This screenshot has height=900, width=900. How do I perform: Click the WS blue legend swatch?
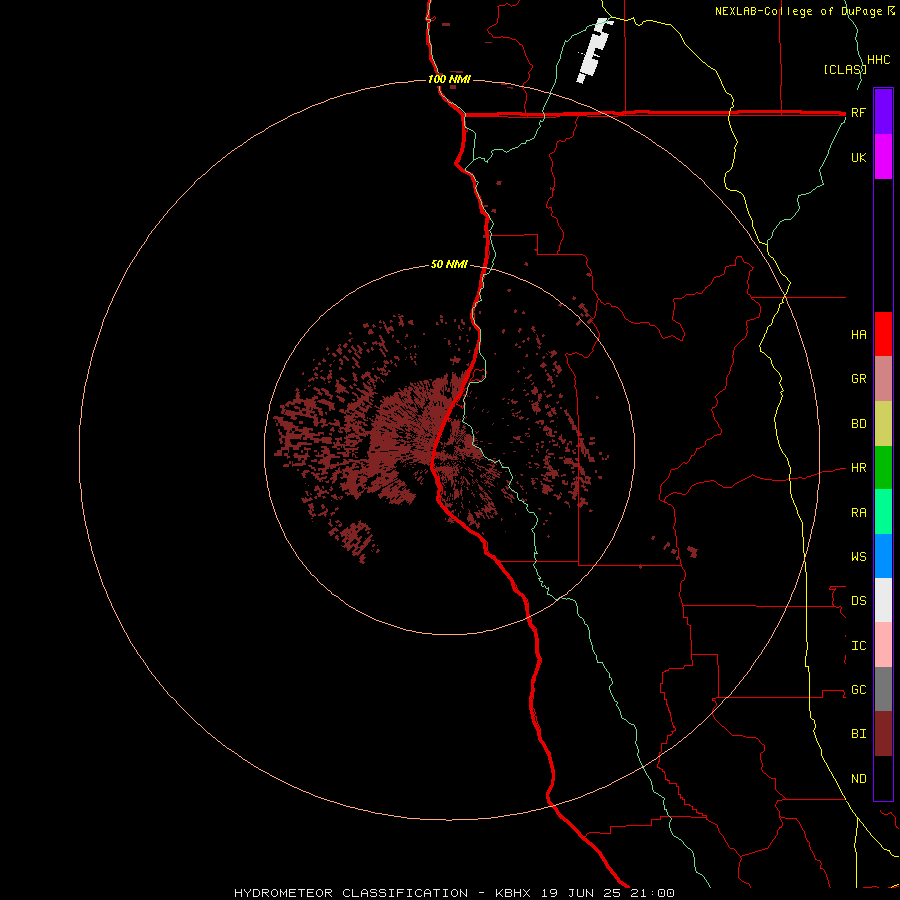click(883, 556)
